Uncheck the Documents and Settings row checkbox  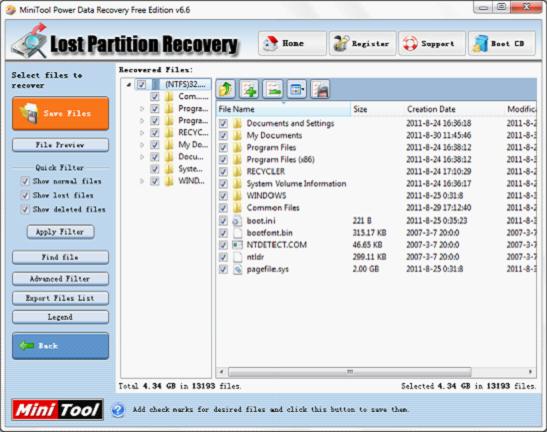point(223,124)
